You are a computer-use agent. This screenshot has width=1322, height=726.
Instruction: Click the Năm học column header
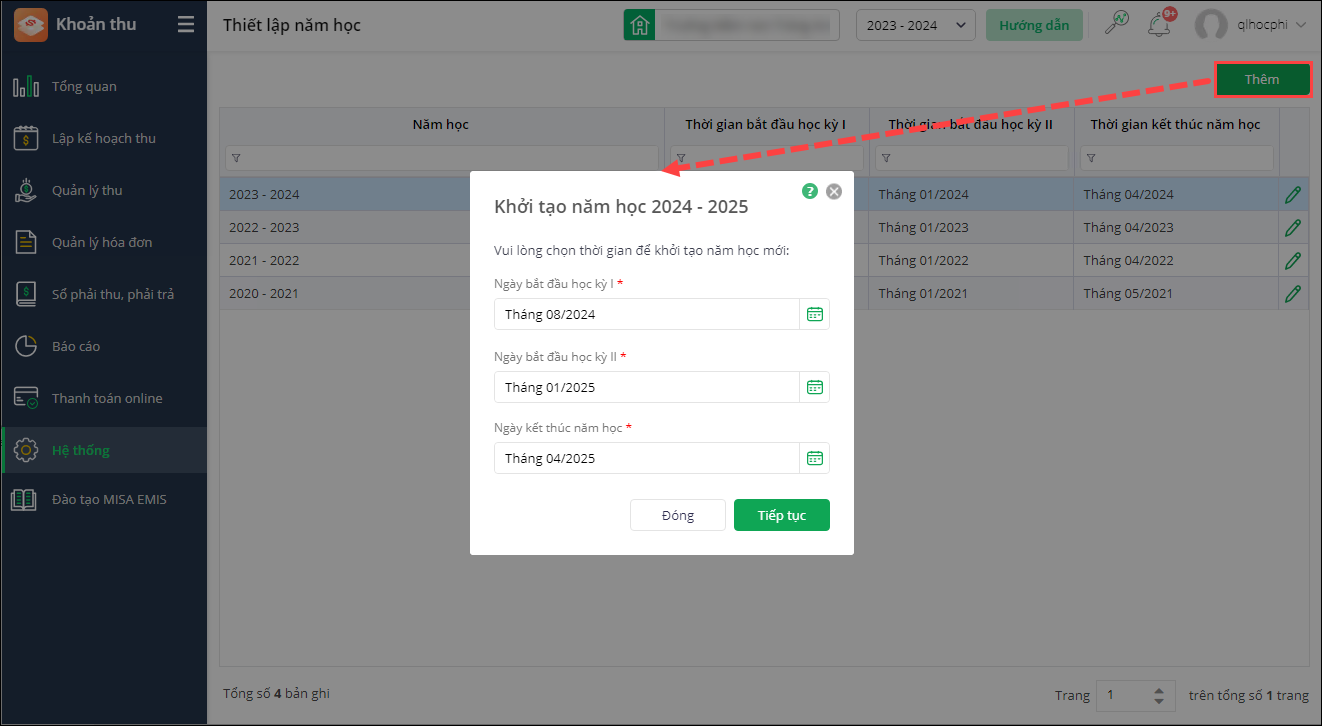tap(441, 125)
